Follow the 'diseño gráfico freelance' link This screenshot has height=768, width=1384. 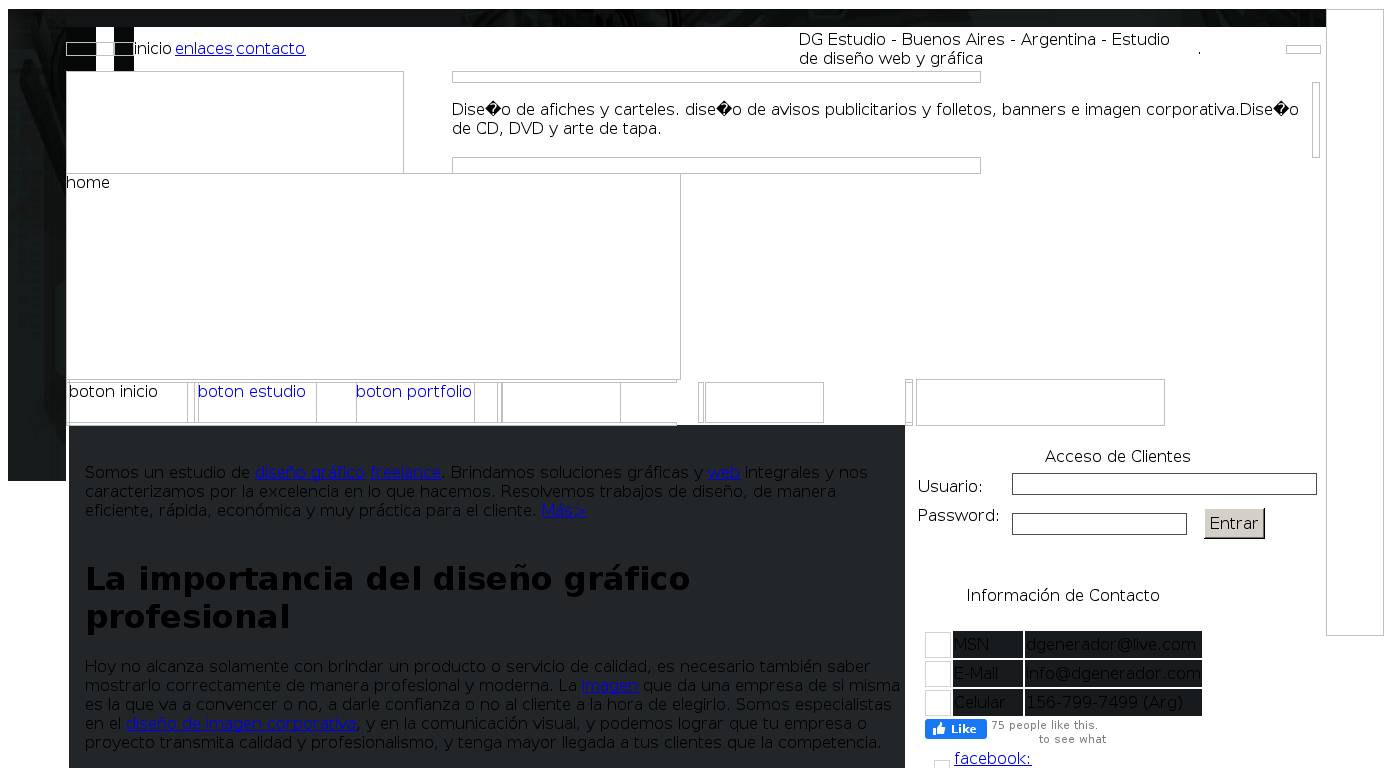[347, 473]
